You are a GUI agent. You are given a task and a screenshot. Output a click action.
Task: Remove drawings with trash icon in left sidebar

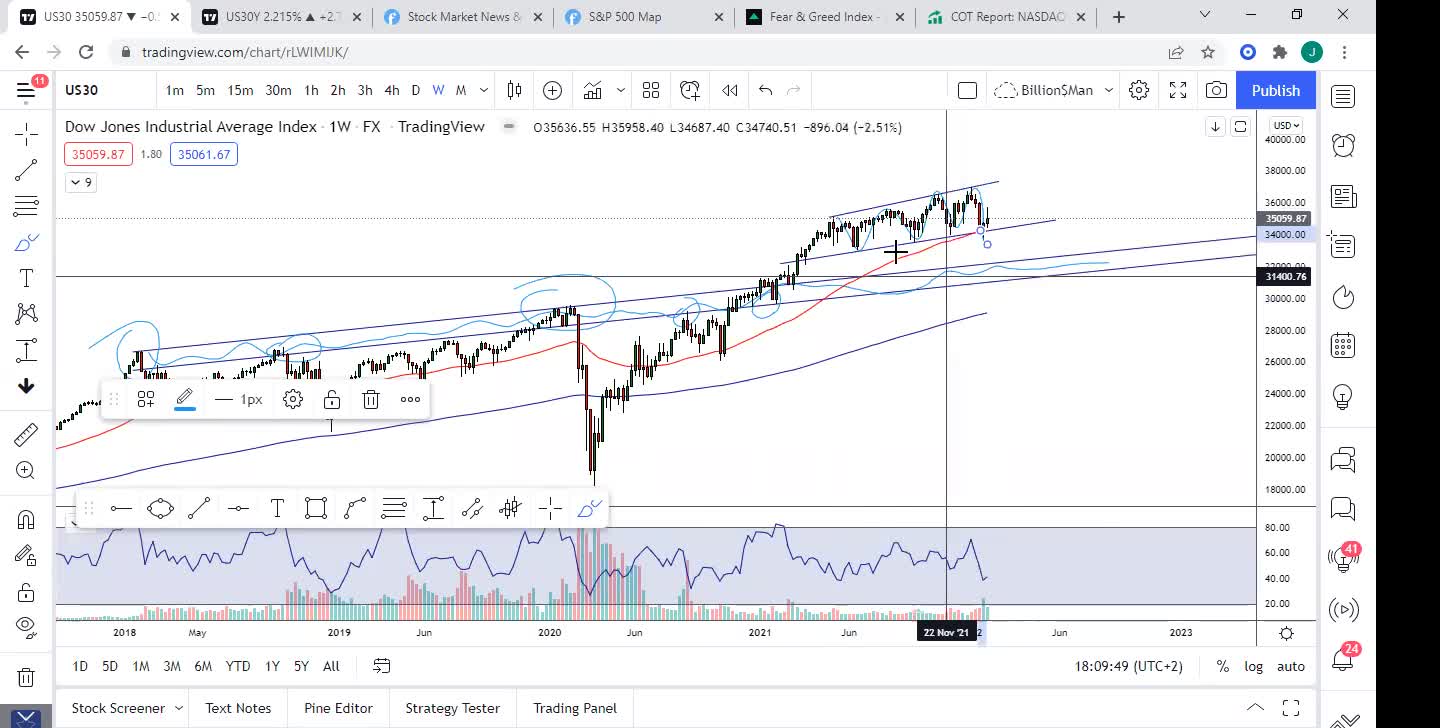pos(26,676)
